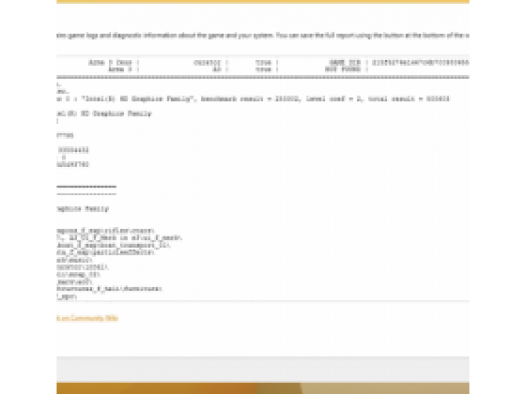Click the long game ID number in the header row
526x394 pixels.
coord(421,62)
